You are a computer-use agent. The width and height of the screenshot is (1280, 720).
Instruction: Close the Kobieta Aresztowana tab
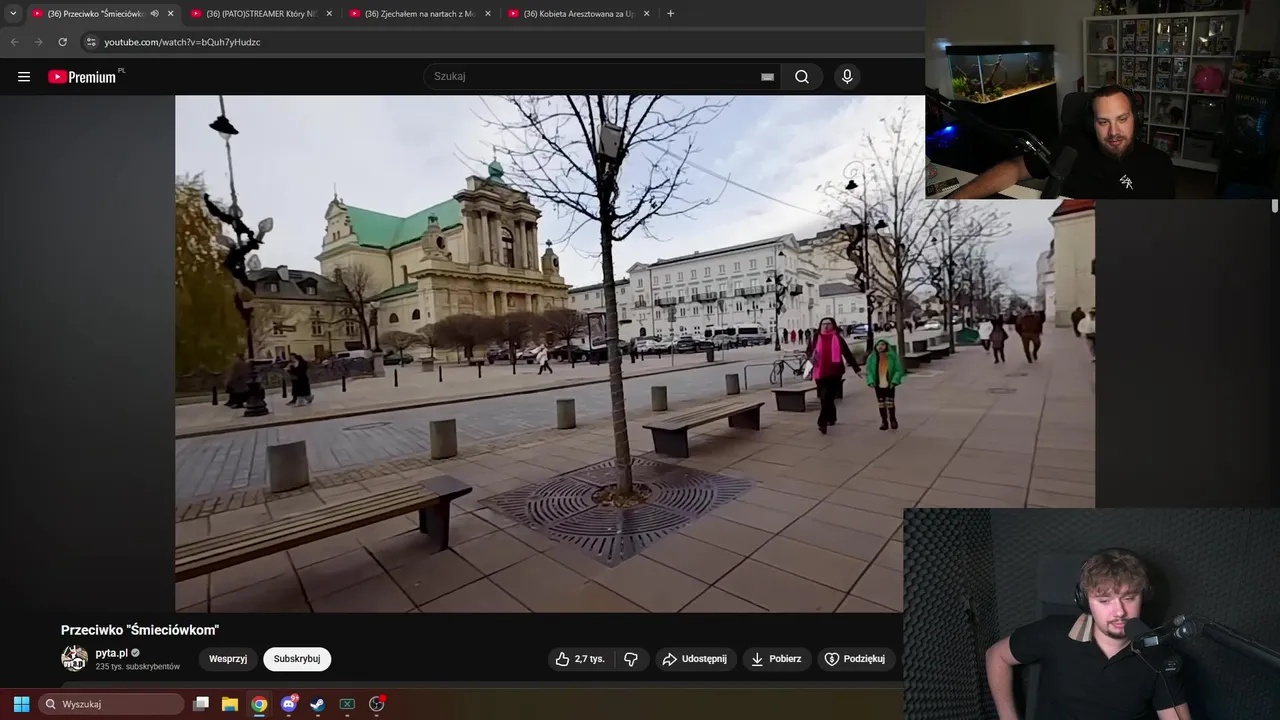pyautogui.click(x=646, y=14)
